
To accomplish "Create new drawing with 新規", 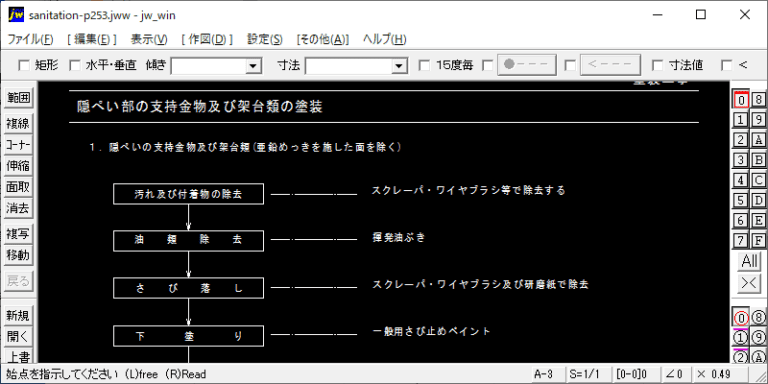I will point(18,316).
